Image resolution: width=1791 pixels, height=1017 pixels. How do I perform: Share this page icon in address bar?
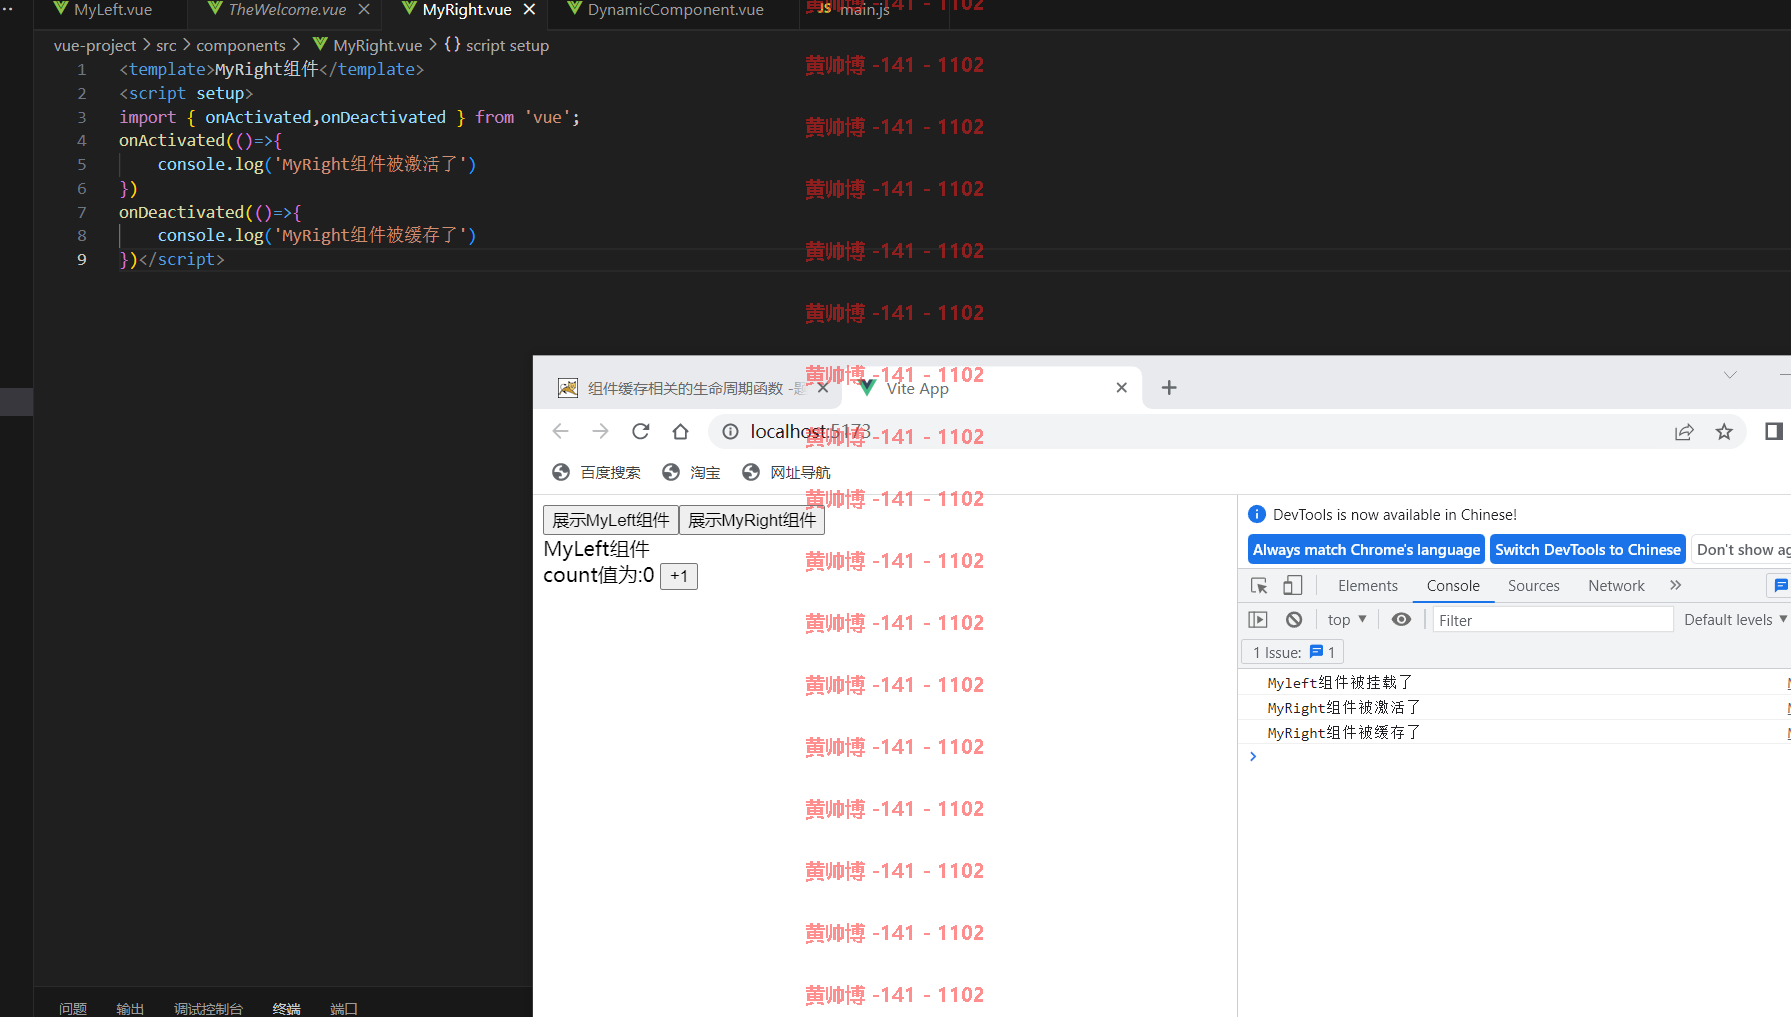1684,431
